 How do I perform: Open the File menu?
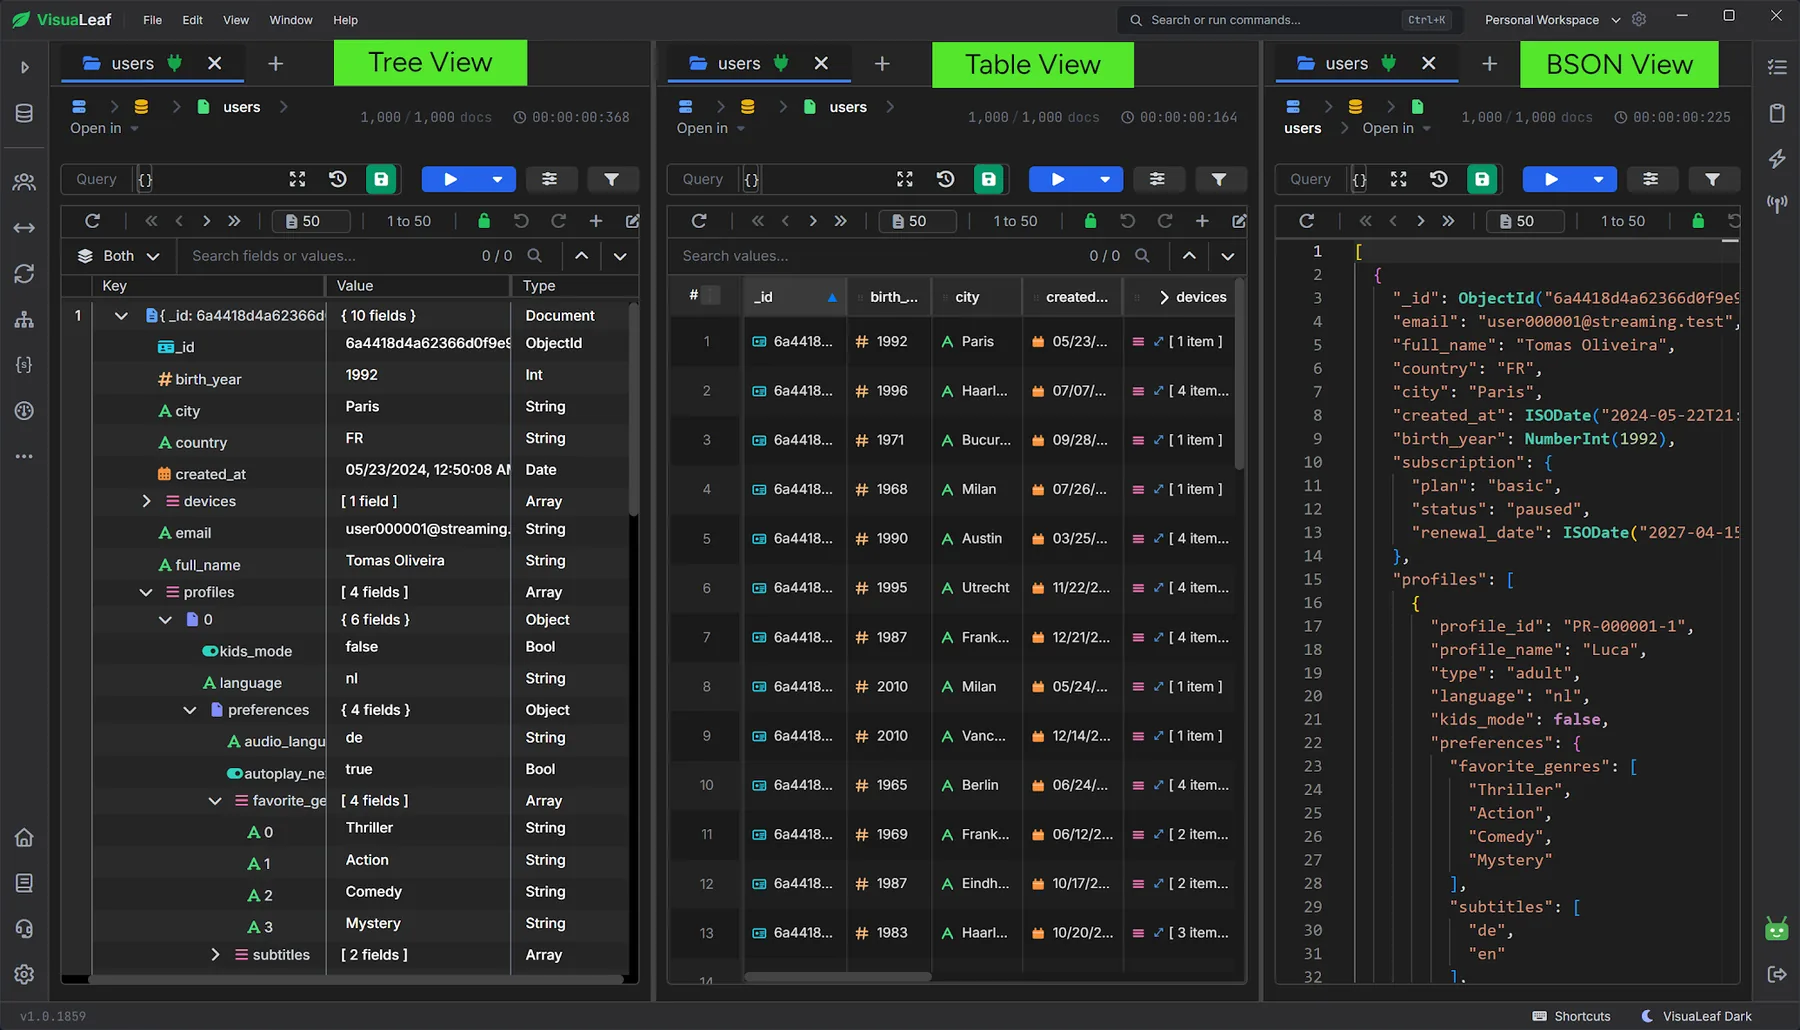pos(152,20)
